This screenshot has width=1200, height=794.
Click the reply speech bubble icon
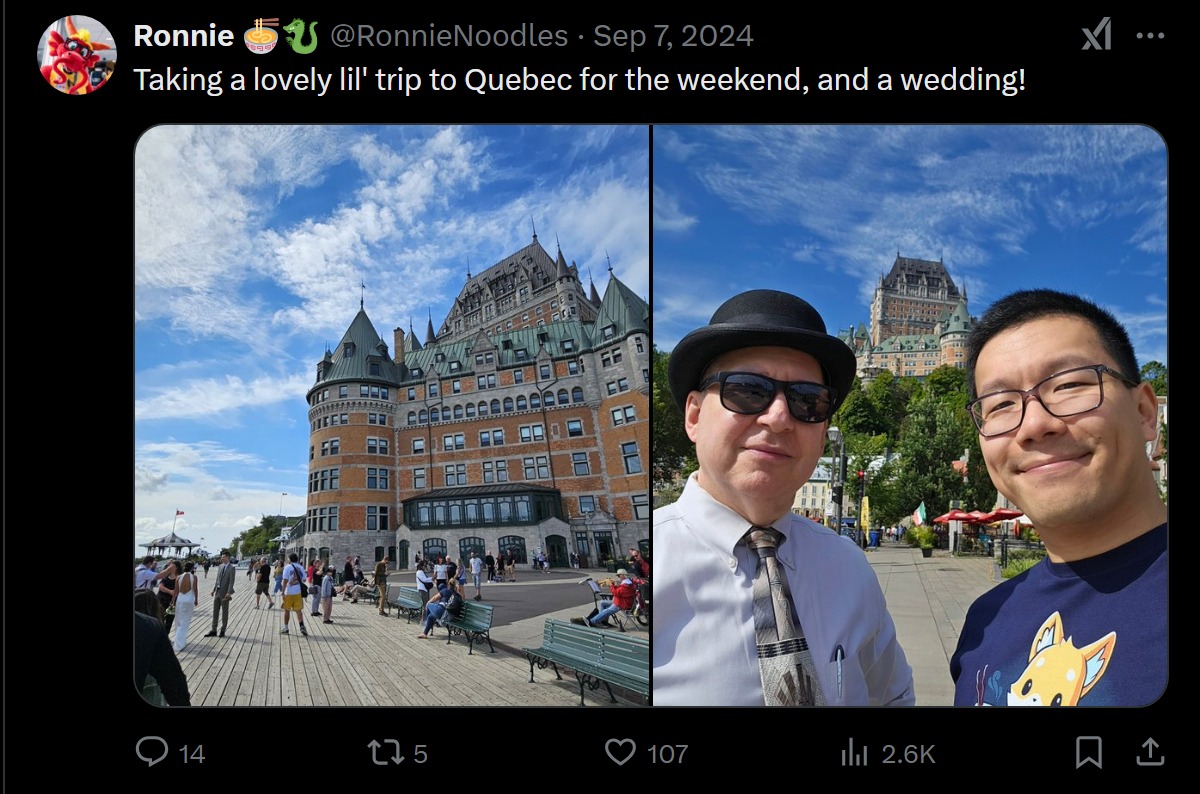[x=152, y=752]
